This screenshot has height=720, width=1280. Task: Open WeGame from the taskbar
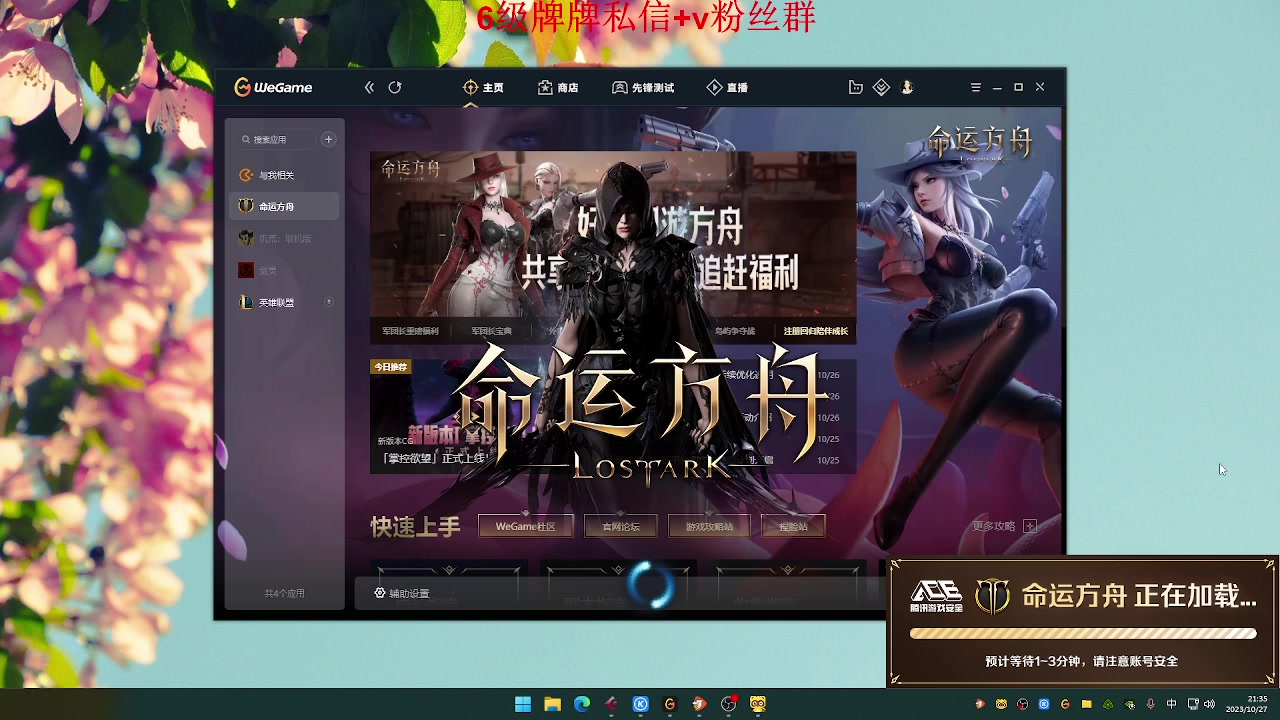point(670,704)
